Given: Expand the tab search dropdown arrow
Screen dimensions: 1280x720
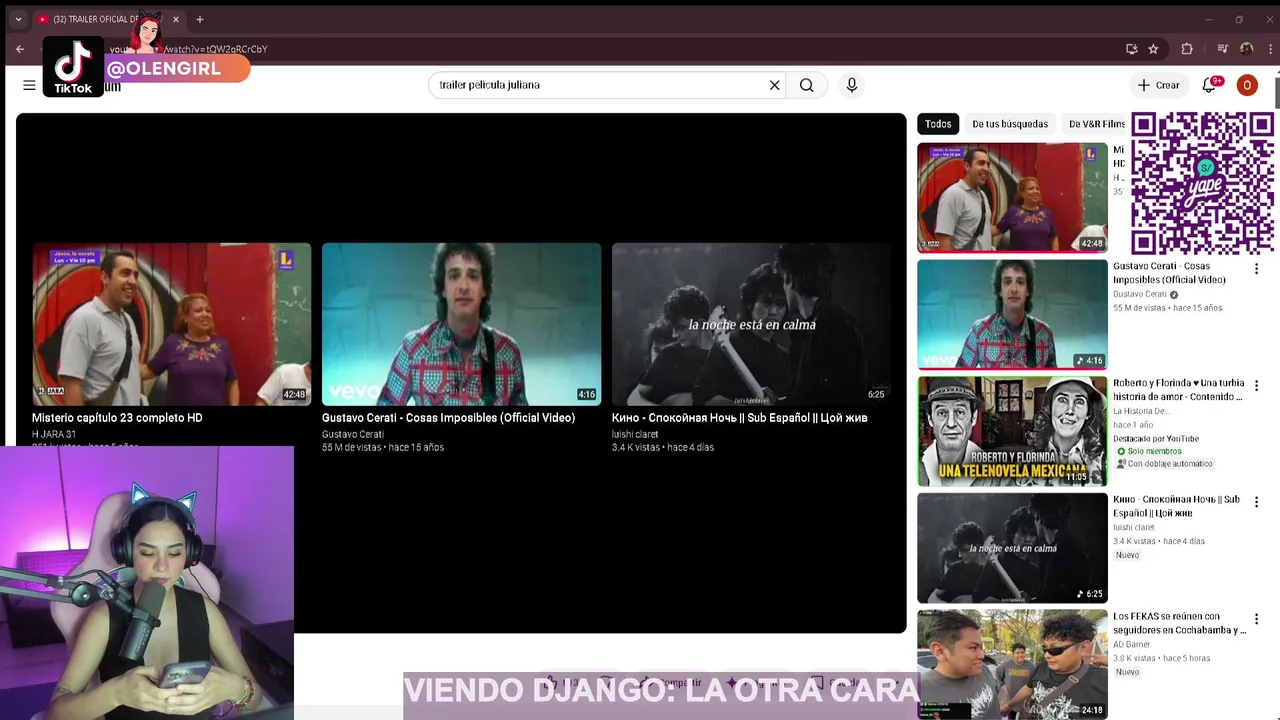Looking at the screenshot, I should pos(18,19).
